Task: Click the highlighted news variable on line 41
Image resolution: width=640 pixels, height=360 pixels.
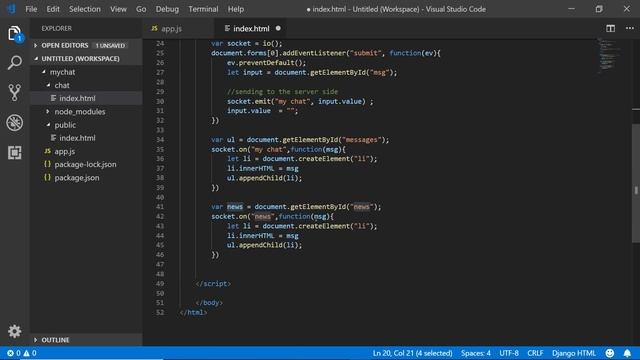Action: 235,207
